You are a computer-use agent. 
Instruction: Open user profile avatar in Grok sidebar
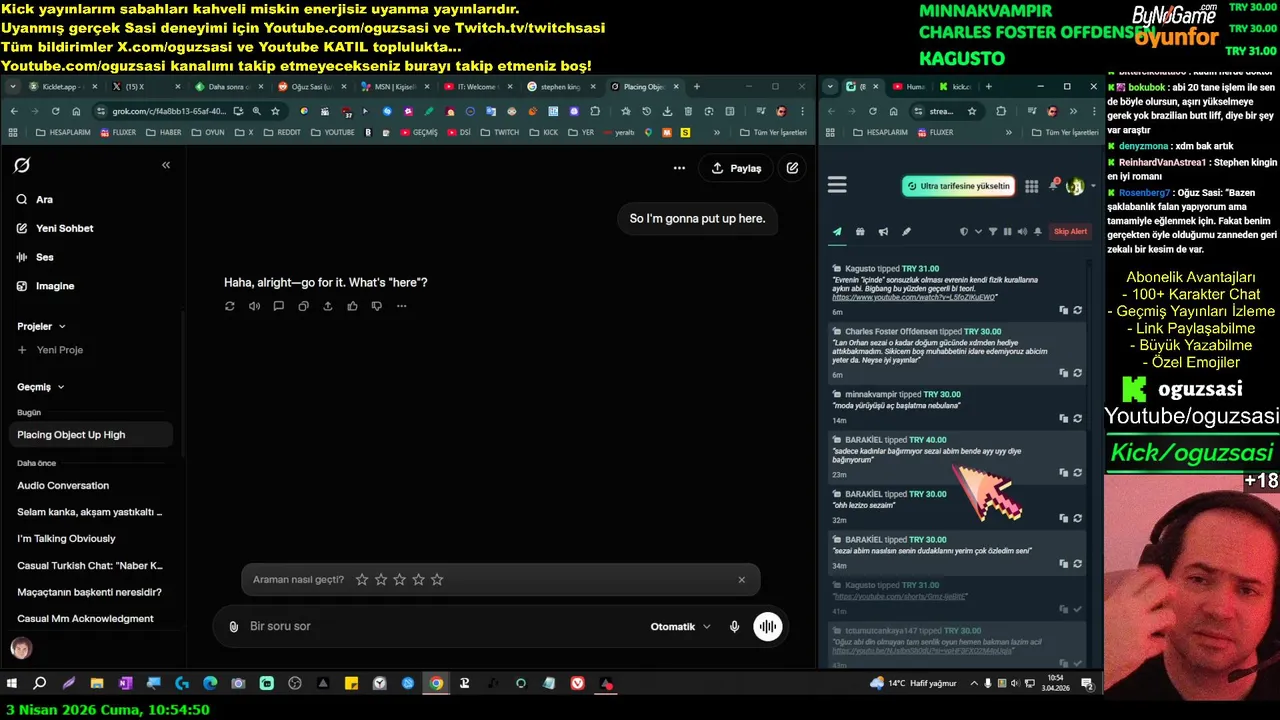coord(21,648)
